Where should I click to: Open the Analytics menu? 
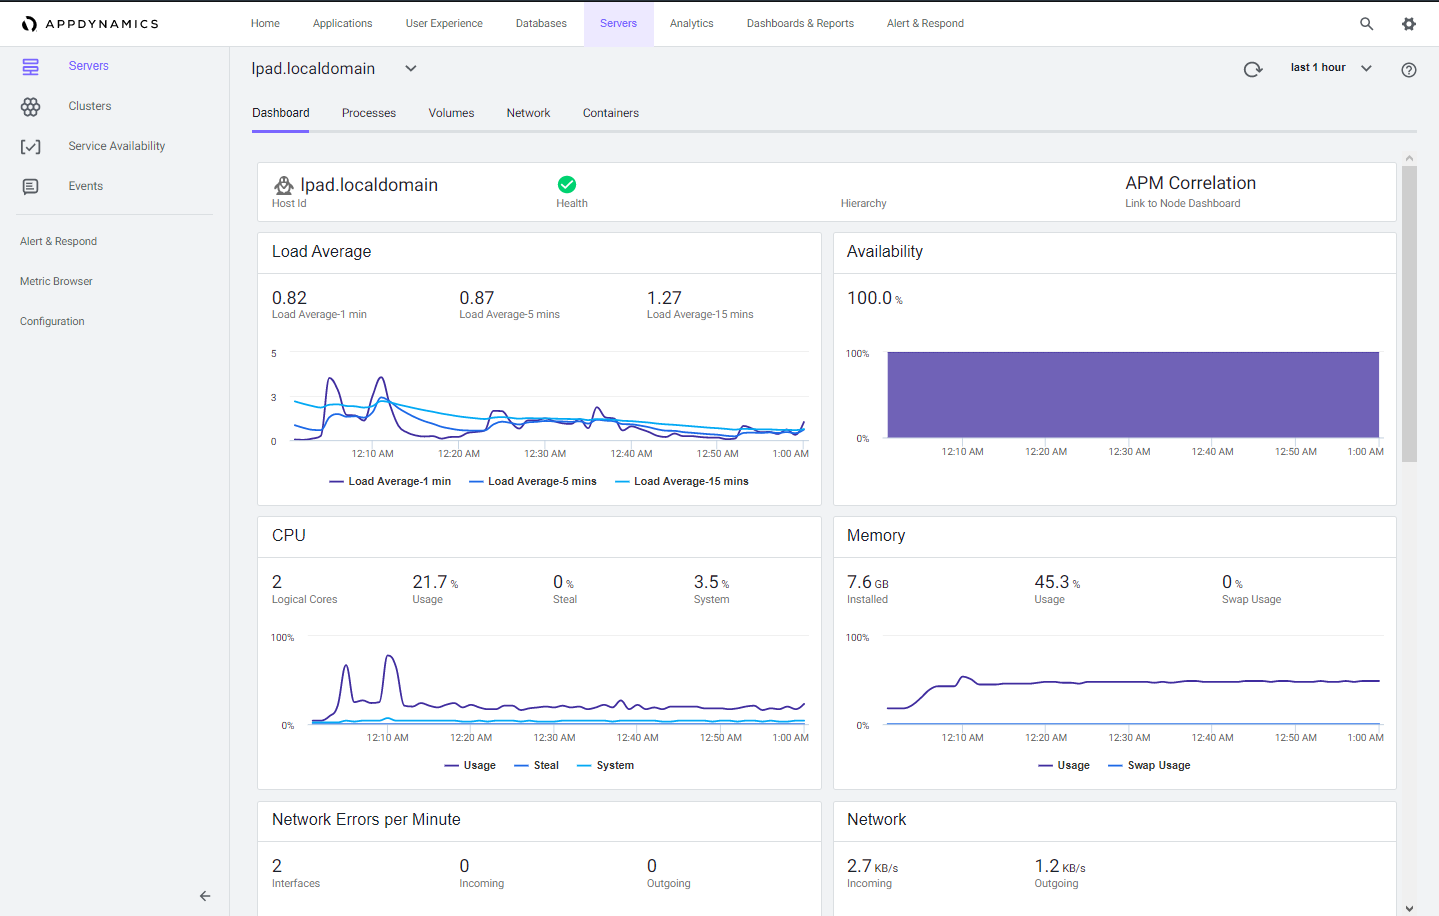[x=692, y=24]
